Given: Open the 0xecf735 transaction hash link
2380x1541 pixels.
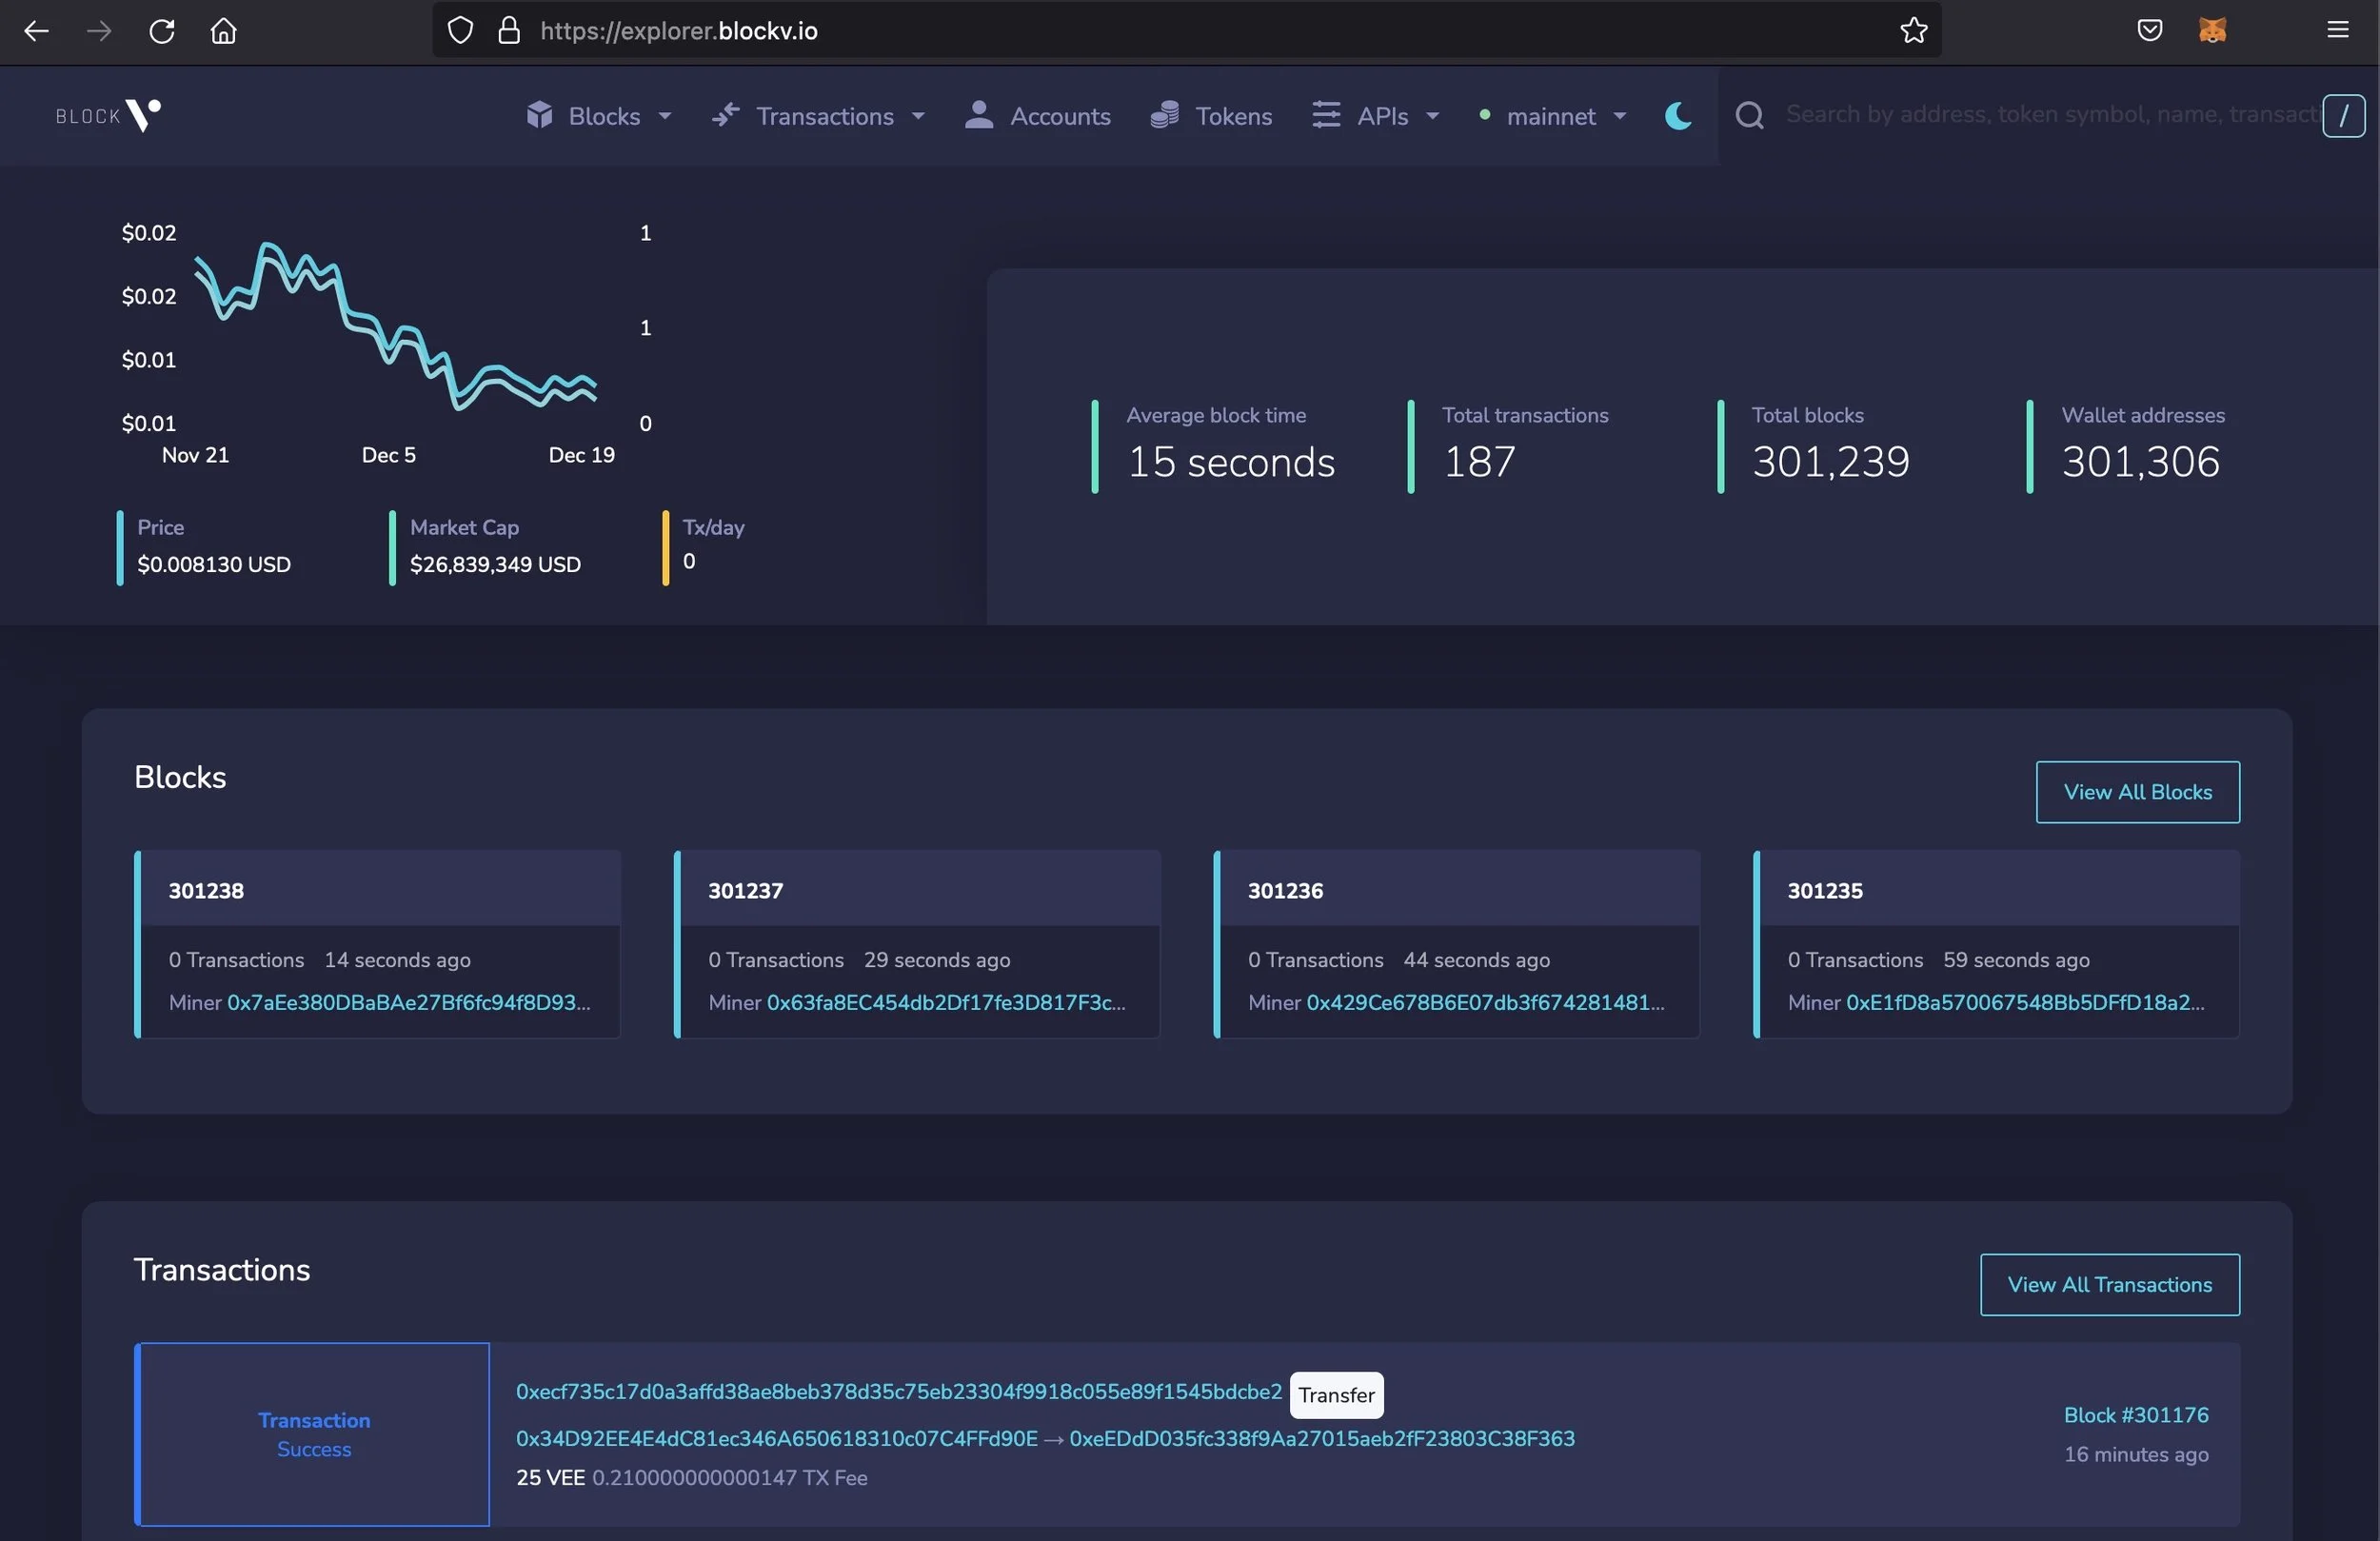Looking at the screenshot, I should tap(897, 1390).
